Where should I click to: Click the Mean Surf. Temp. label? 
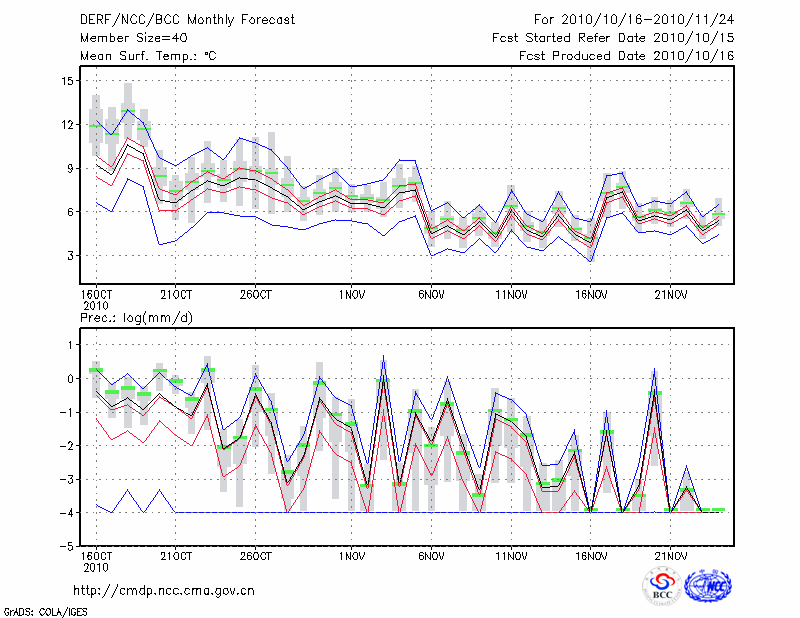coord(147,55)
